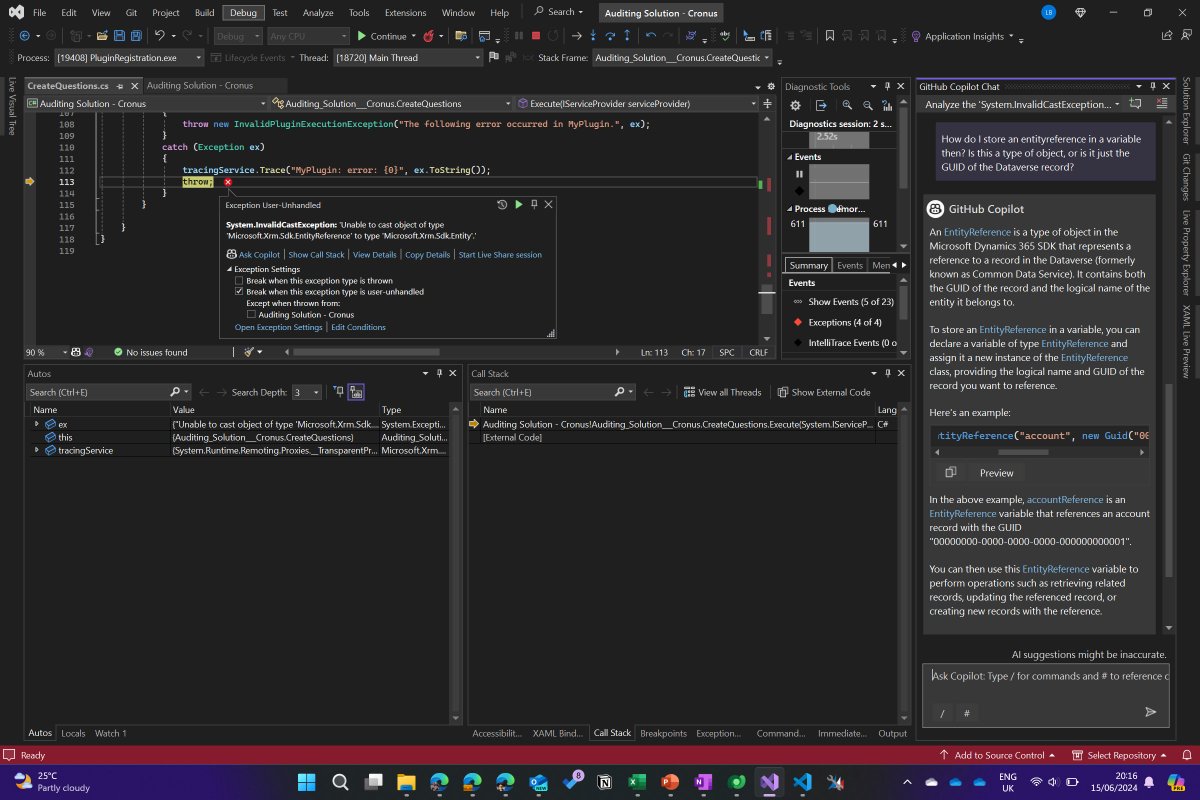Click the Application Insights lightbulb icon
The height and width of the screenshot is (800, 1200).
pyautogui.click(x=915, y=36)
